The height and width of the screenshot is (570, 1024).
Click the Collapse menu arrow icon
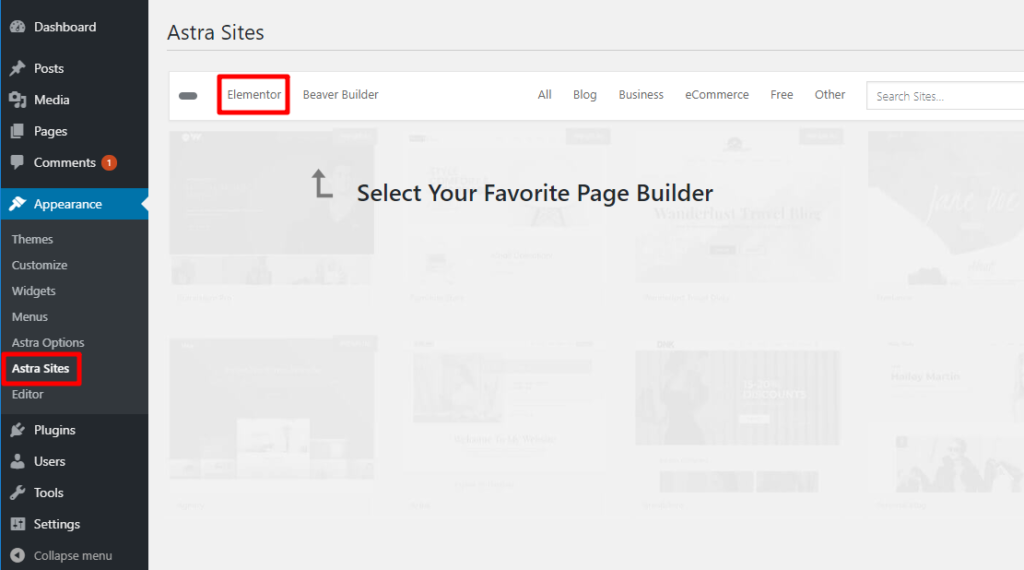click(x=18, y=555)
